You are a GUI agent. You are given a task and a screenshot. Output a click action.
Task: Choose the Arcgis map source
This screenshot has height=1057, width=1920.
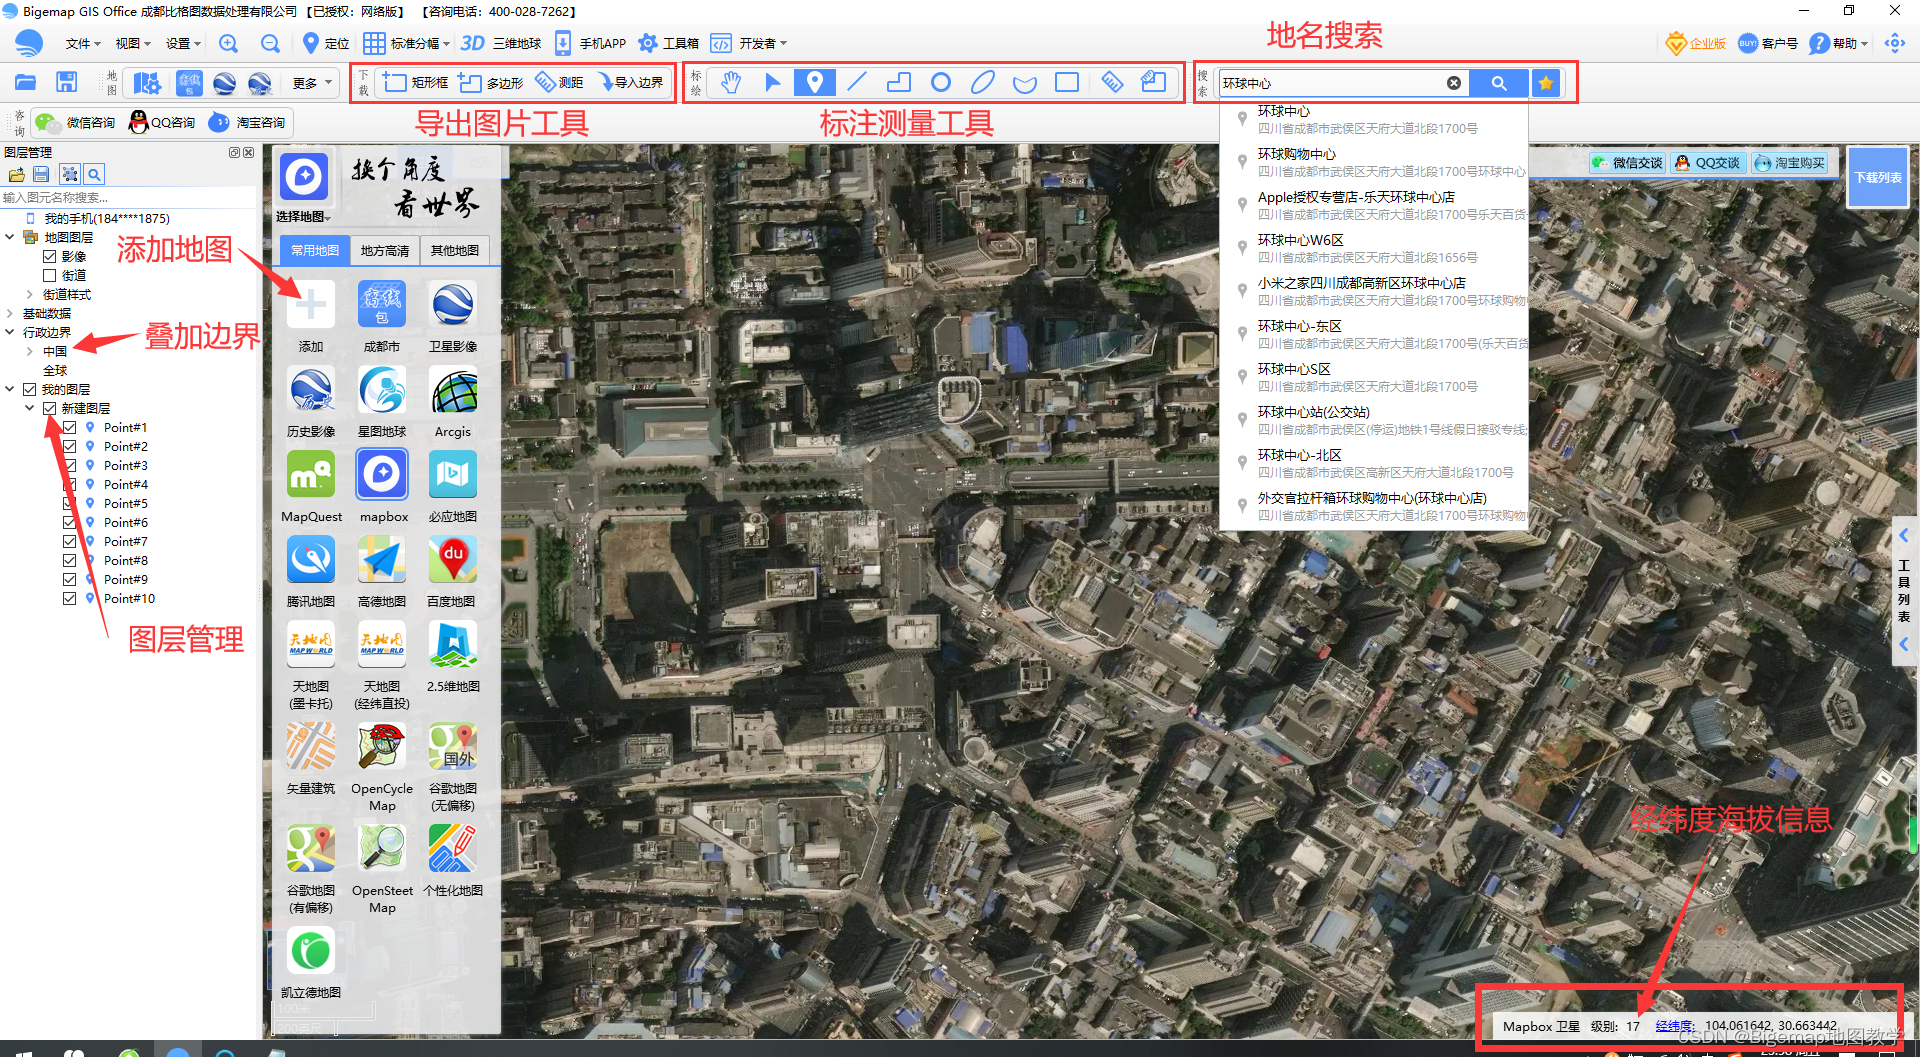[x=453, y=402]
